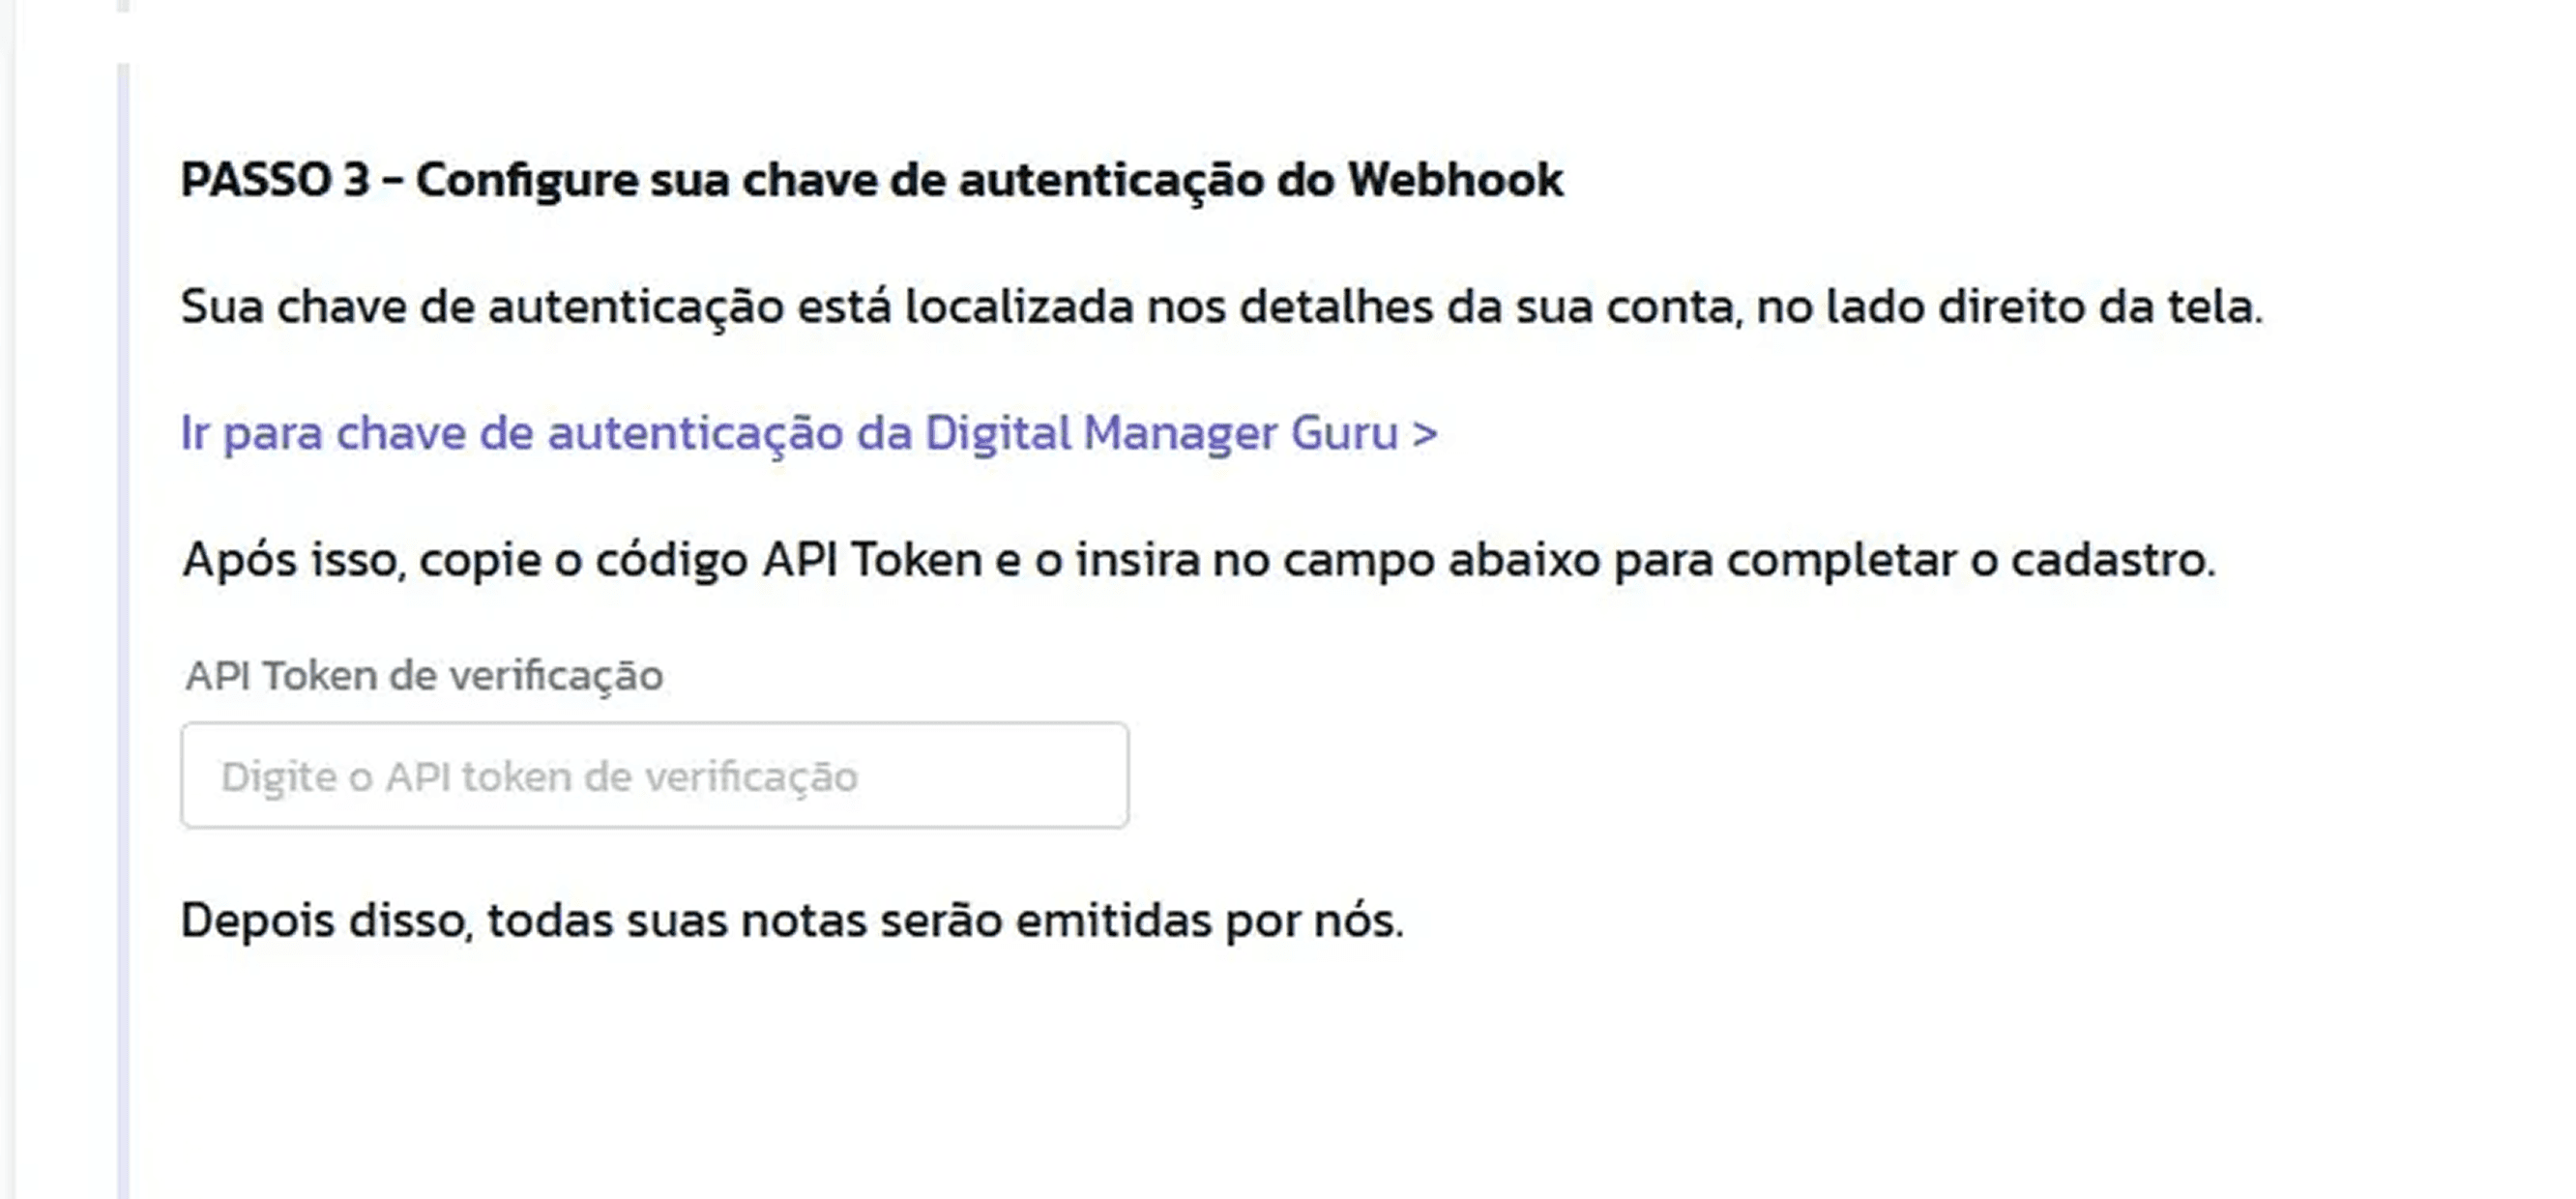Click the 'Digite o API token' placeholder text
The image size is (2576, 1199).
click(539, 777)
